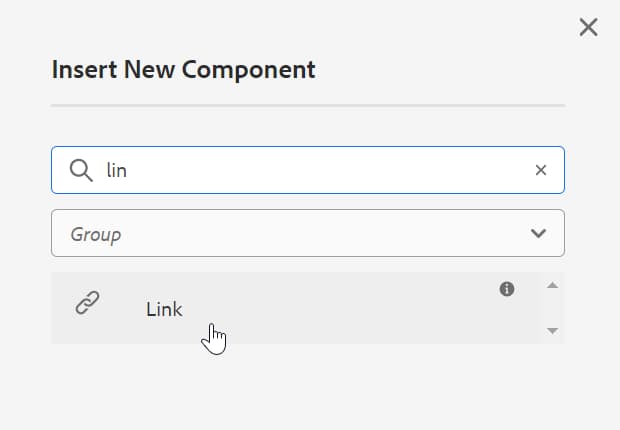620x430 pixels.
Task: Focus the component search field
Action: [x=320, y=170]
